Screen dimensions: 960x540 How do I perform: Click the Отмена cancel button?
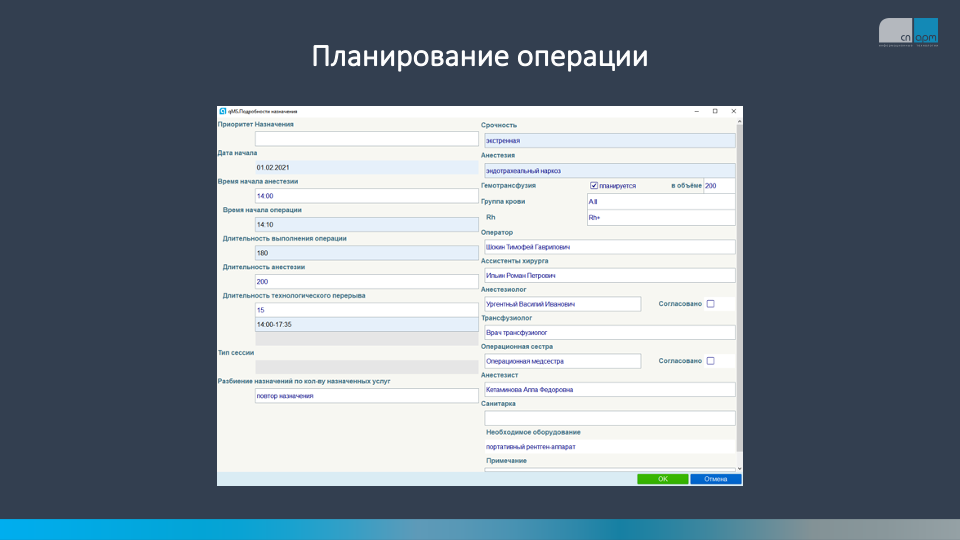pyautogui.click(x=715, y=479)
